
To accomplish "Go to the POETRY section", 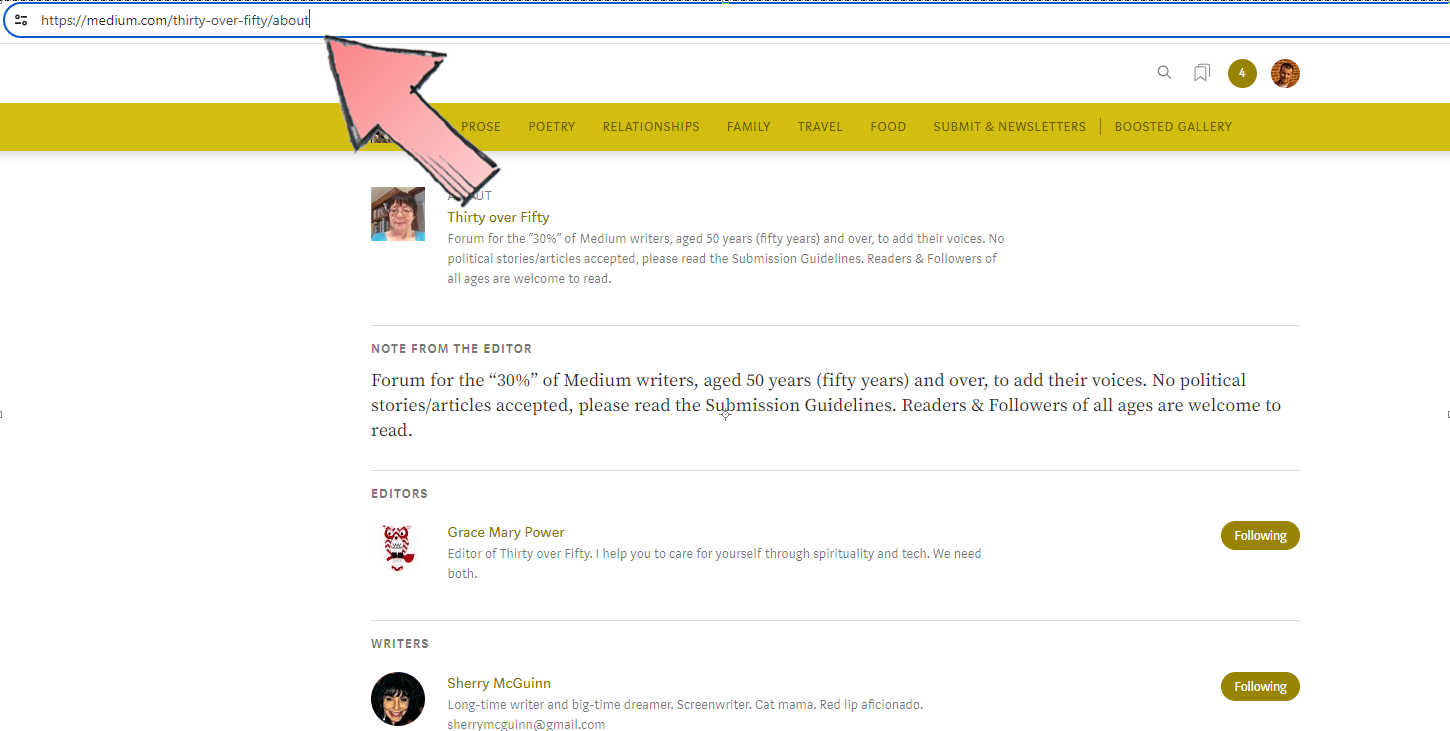I will 552,127.
